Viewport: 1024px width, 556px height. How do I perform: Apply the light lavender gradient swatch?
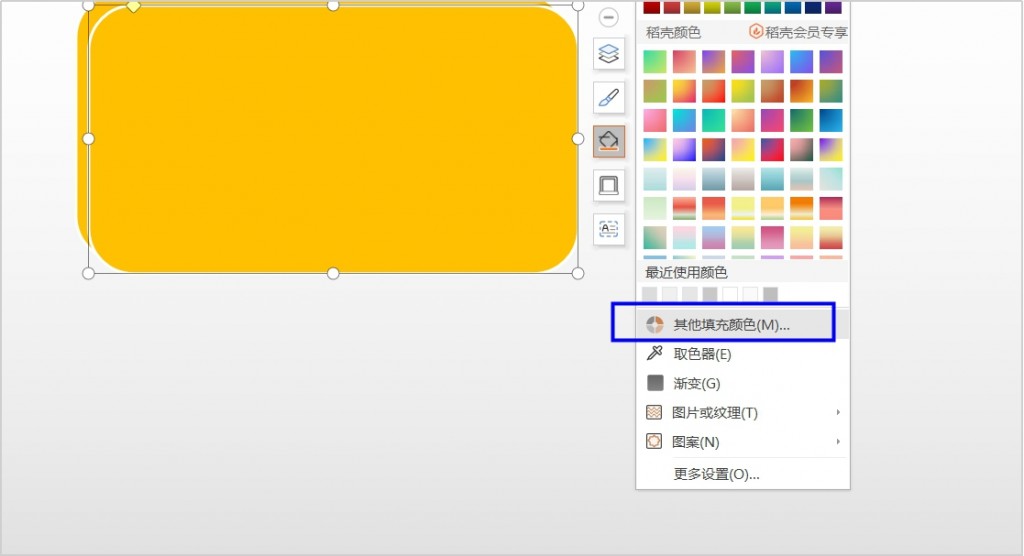coord(772,62)
